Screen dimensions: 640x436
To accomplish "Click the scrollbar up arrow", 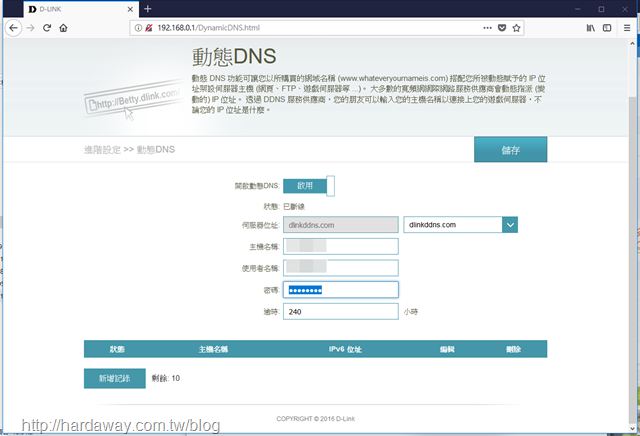I will coord(632,43).
